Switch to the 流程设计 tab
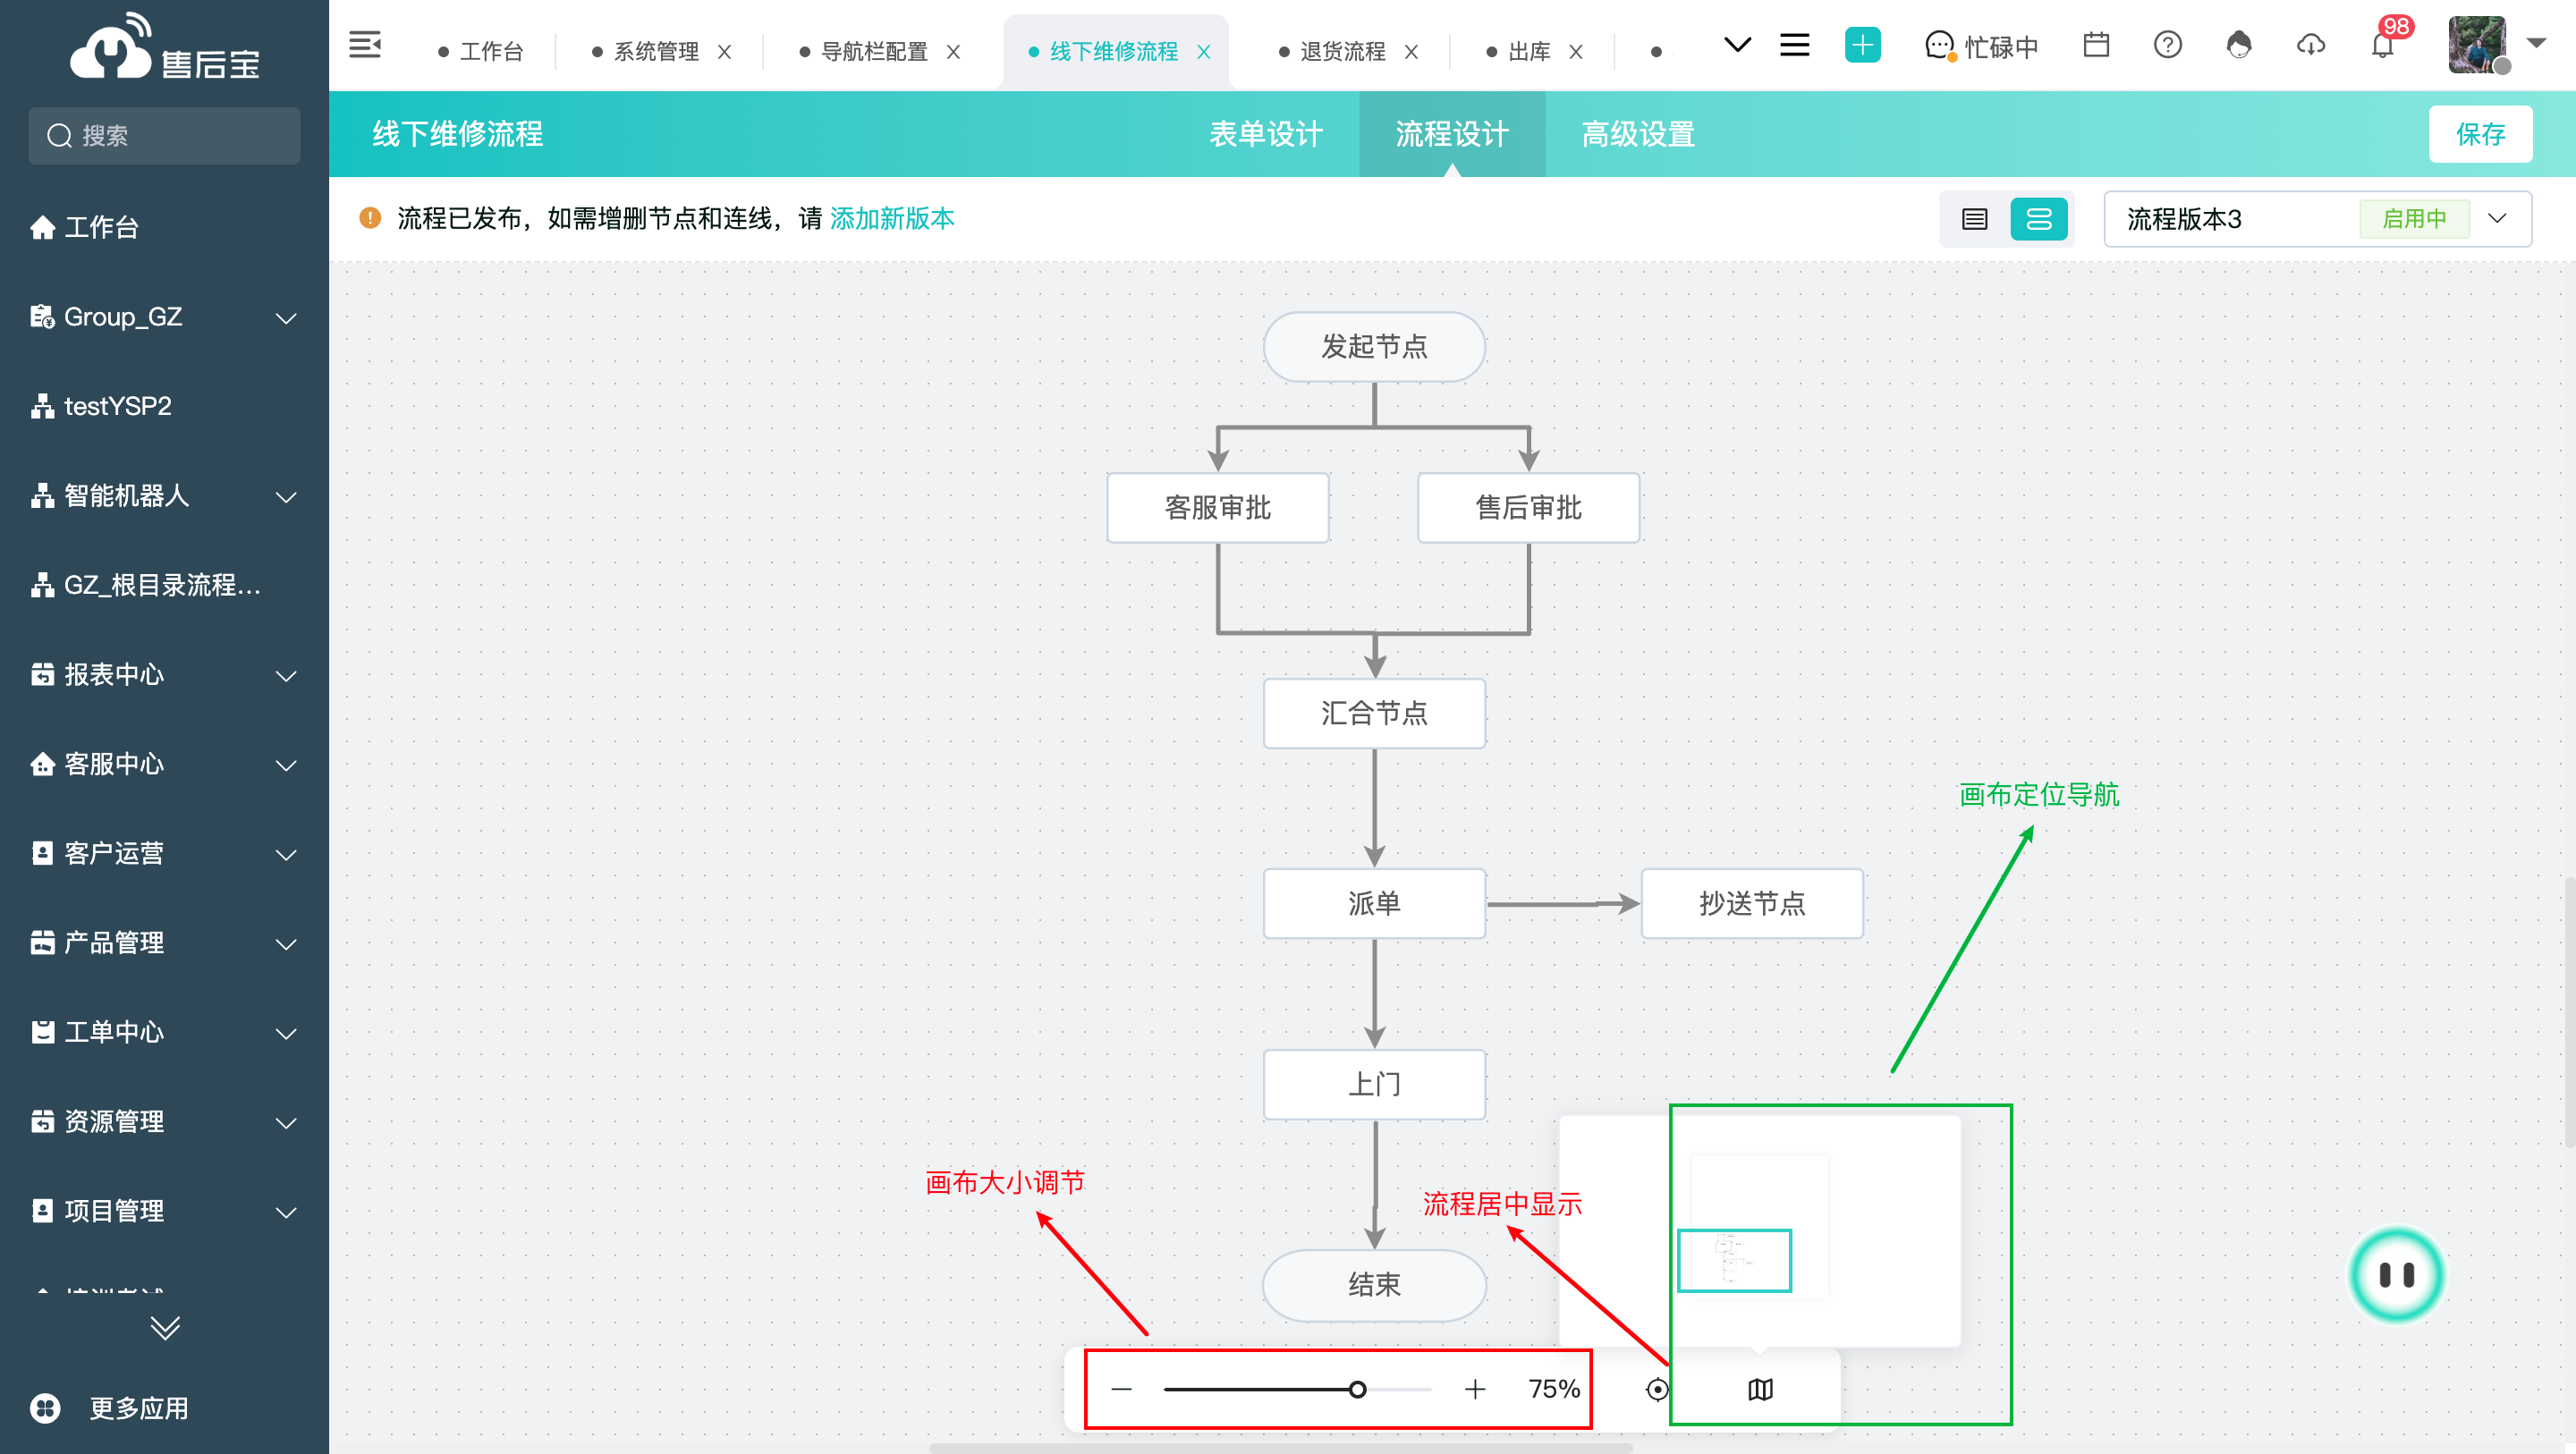This screenshot has height=1454, width=2576. [x=1452, y=134]
